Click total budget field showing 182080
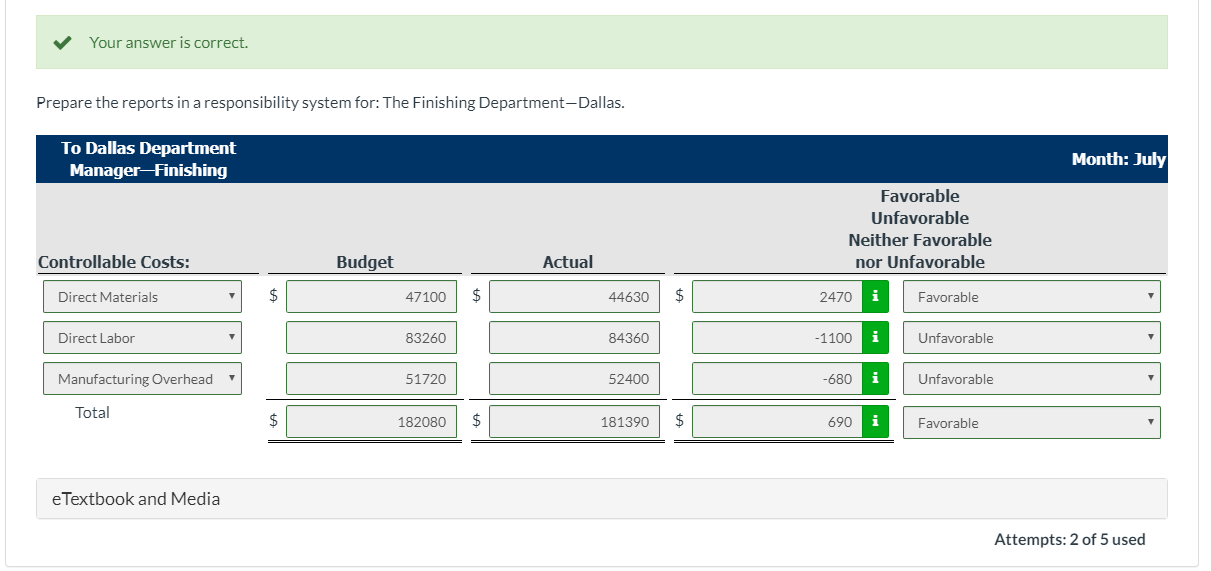This screenshot has height=571, width=1211. pyautogui.click(x=372, y=422)
